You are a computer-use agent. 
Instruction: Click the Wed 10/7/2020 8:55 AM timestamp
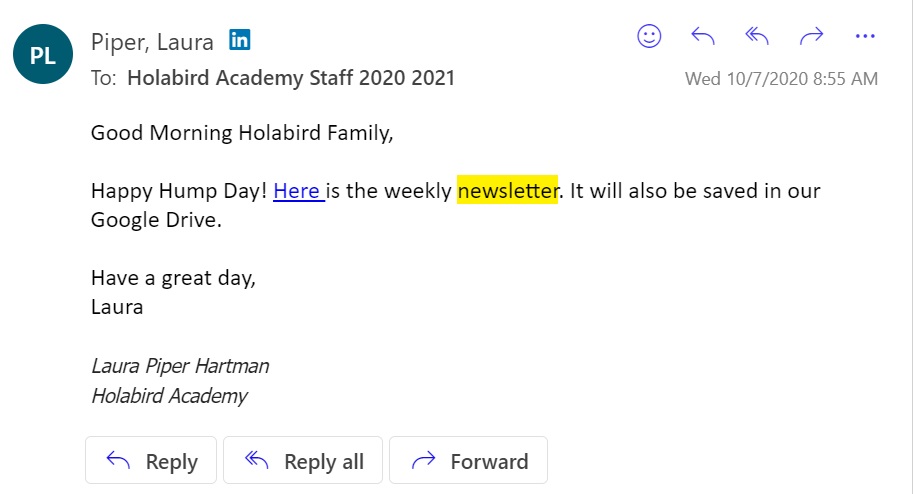coord(781,79)
